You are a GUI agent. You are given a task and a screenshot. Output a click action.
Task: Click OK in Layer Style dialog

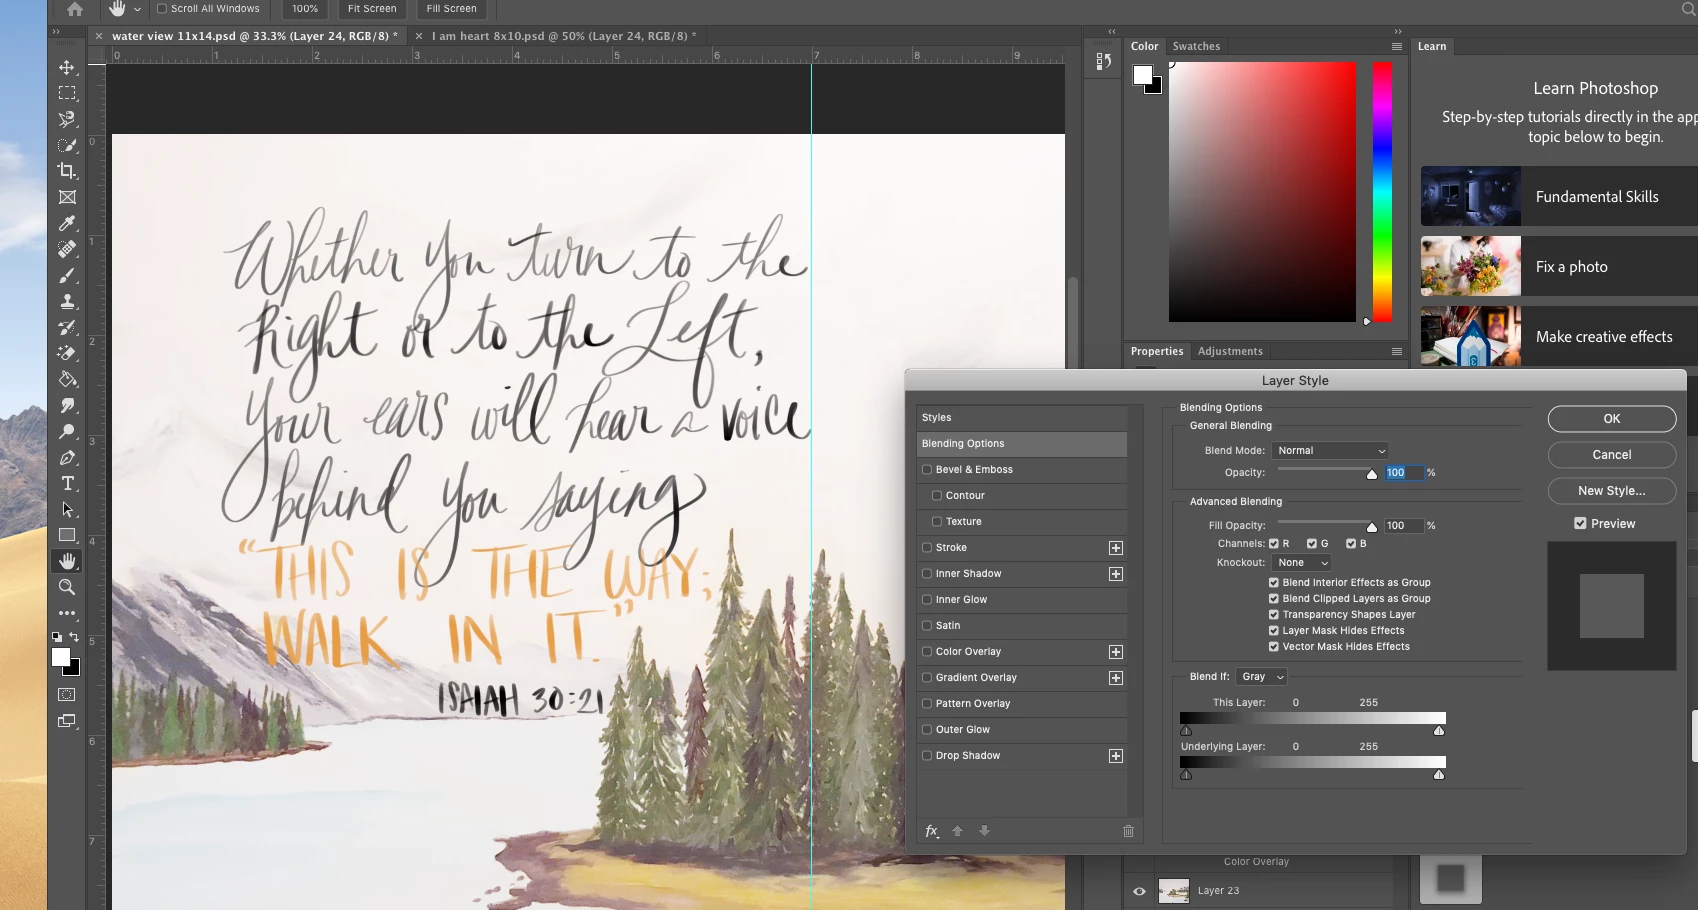coord(1612,419)
